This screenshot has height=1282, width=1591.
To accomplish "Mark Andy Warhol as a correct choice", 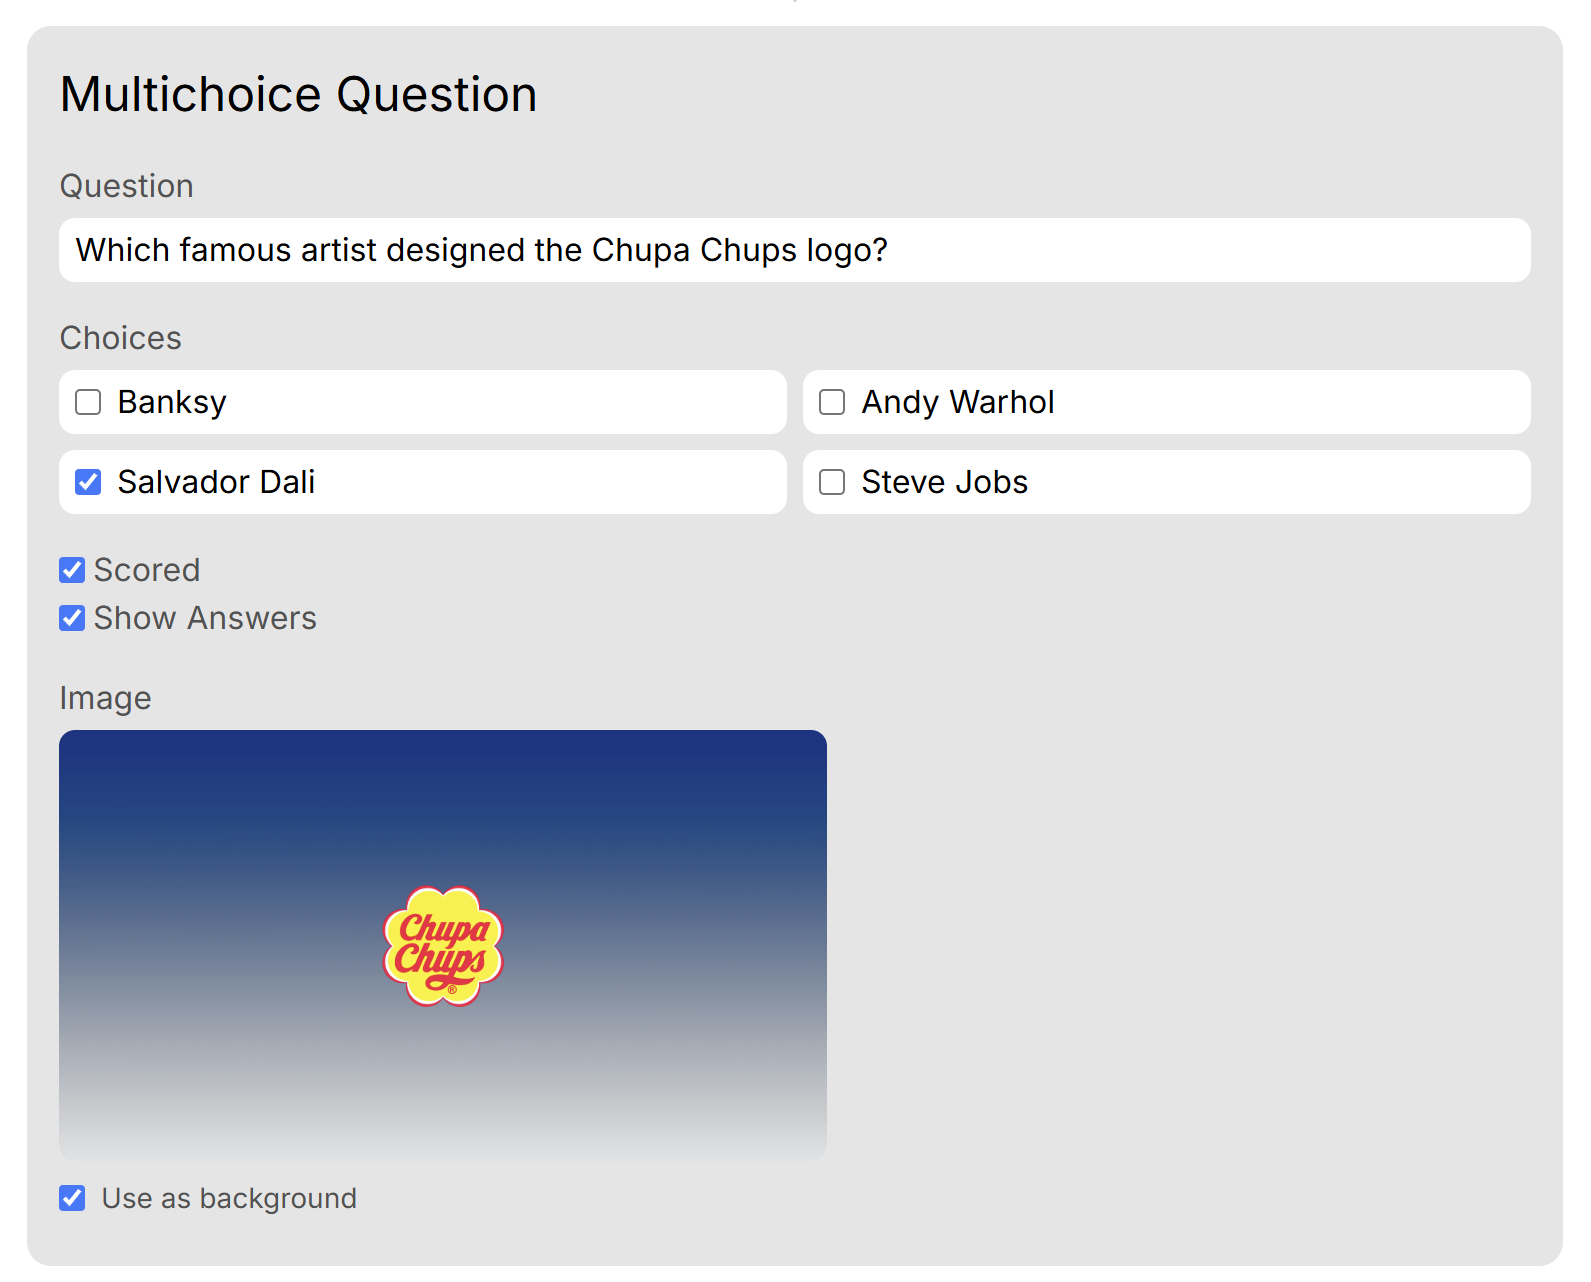I will 832,402.
